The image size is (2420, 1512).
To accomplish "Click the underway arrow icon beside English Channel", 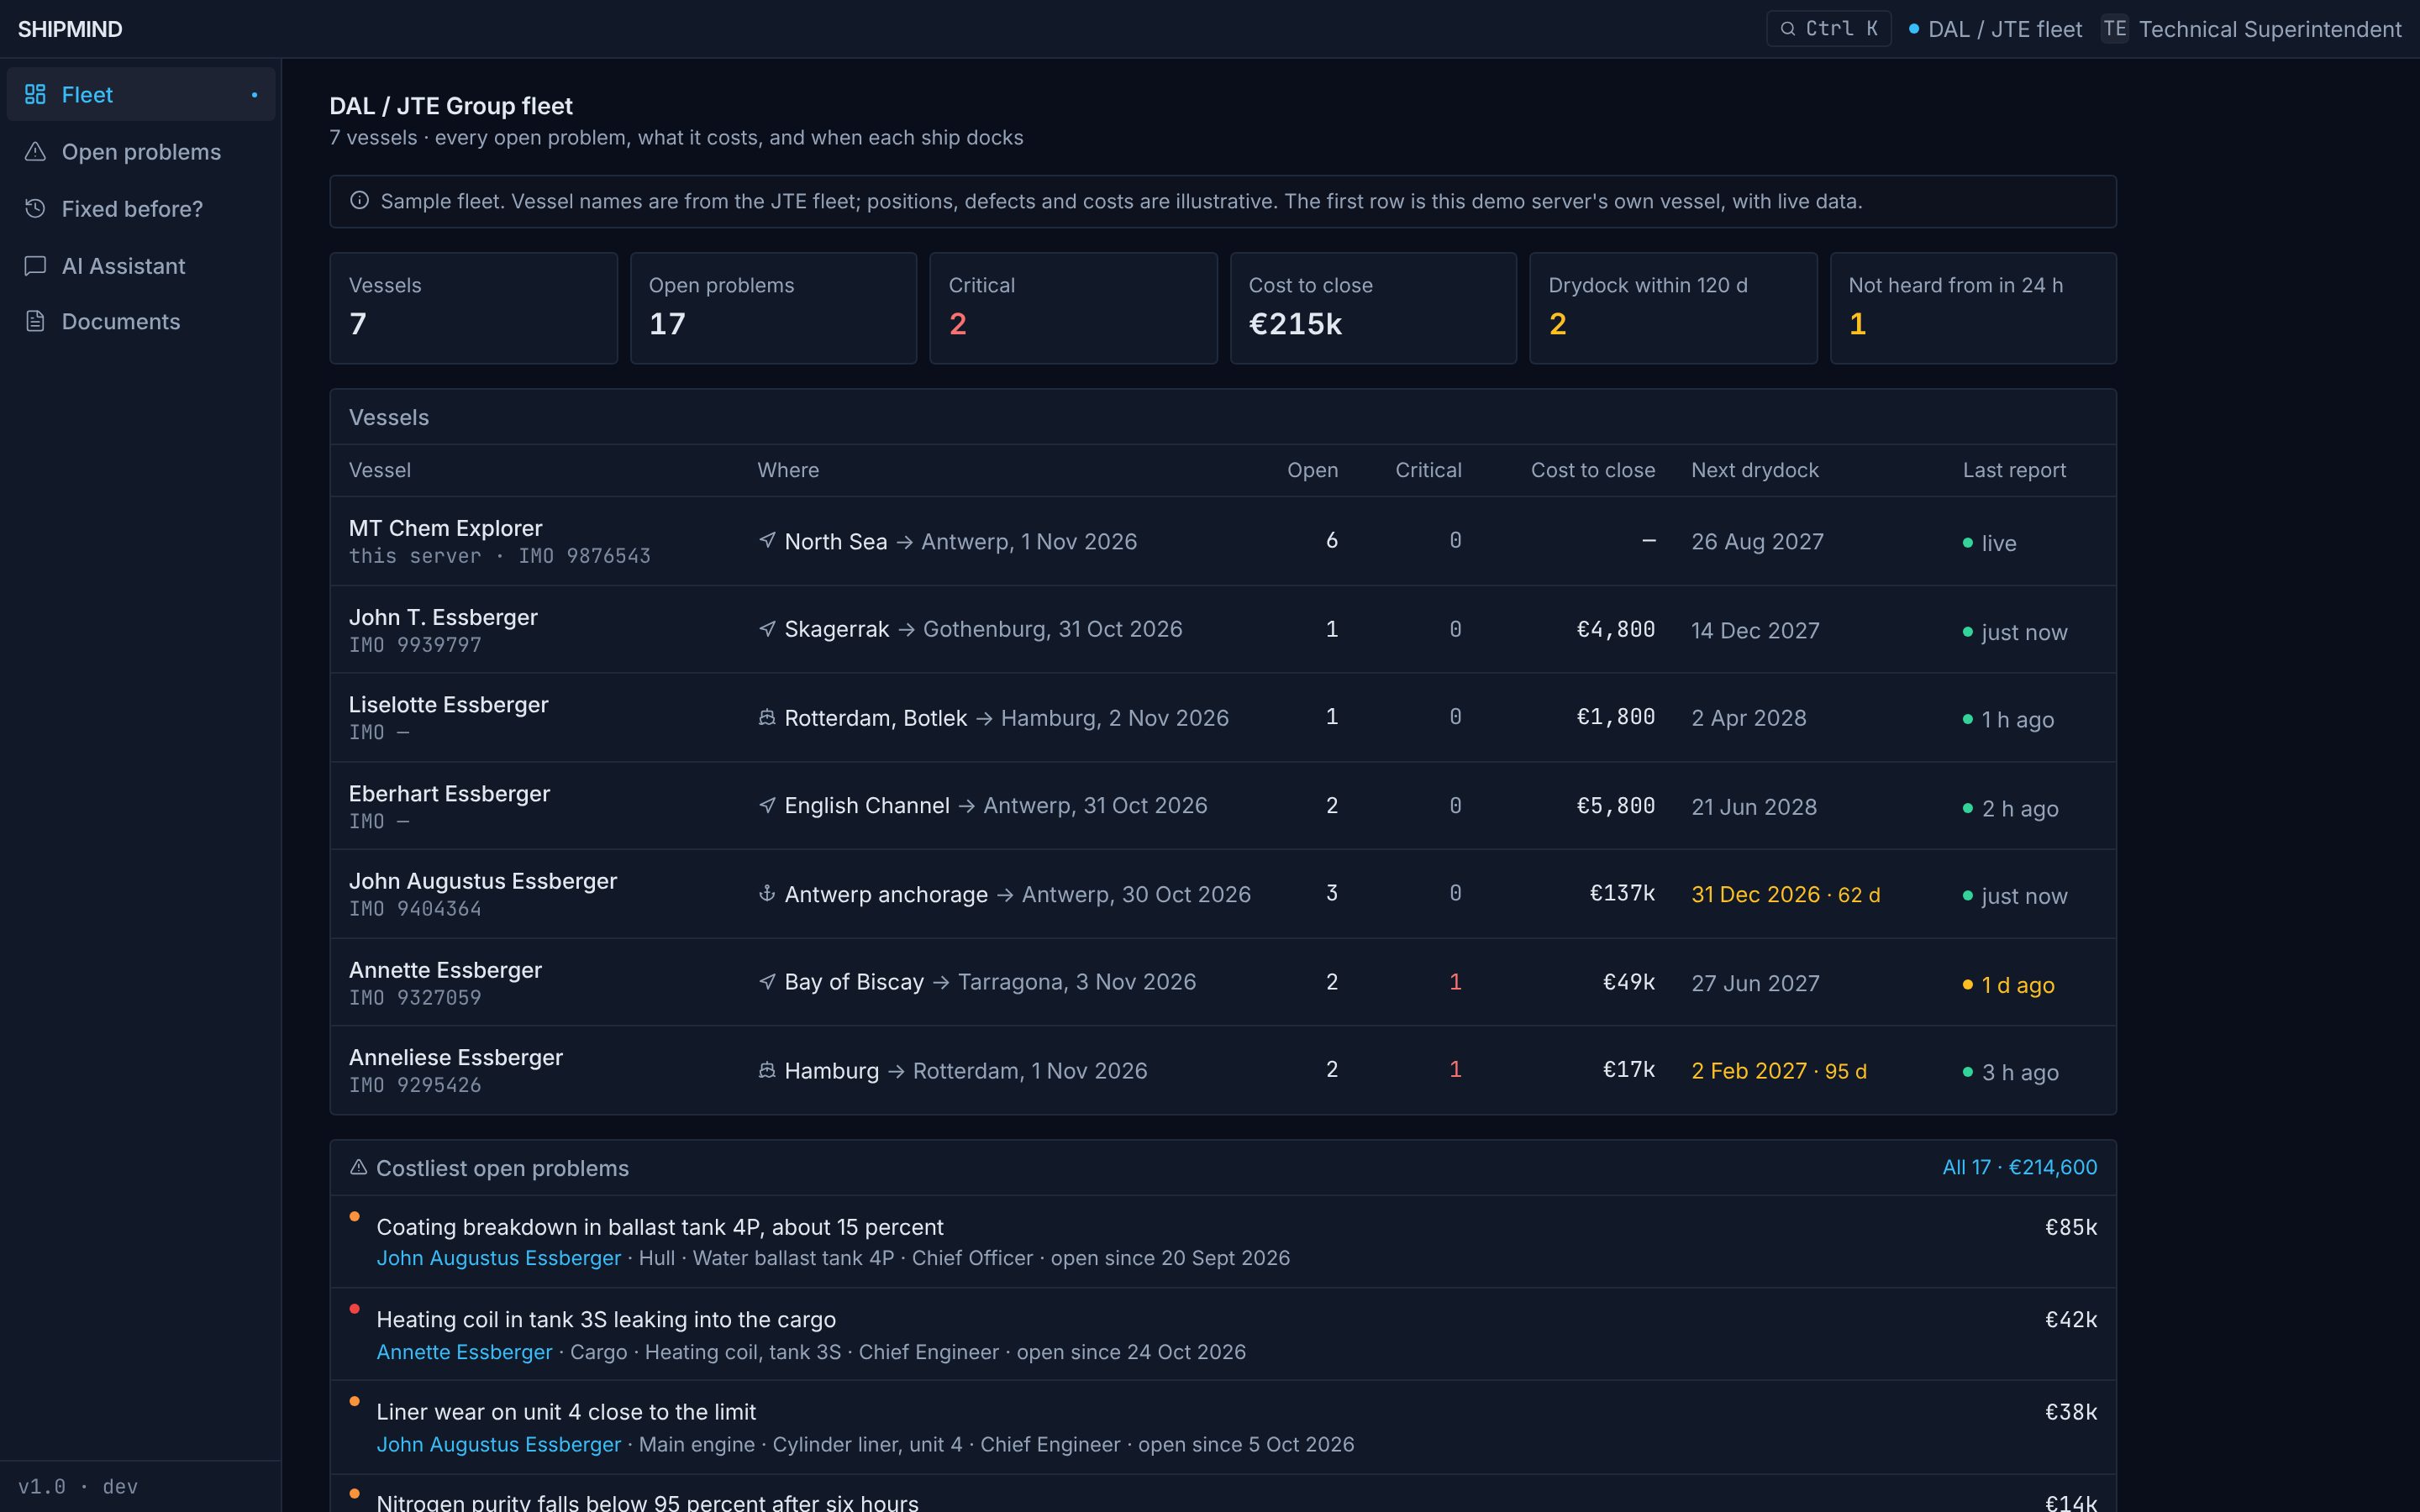I will [x=767, y=805].
